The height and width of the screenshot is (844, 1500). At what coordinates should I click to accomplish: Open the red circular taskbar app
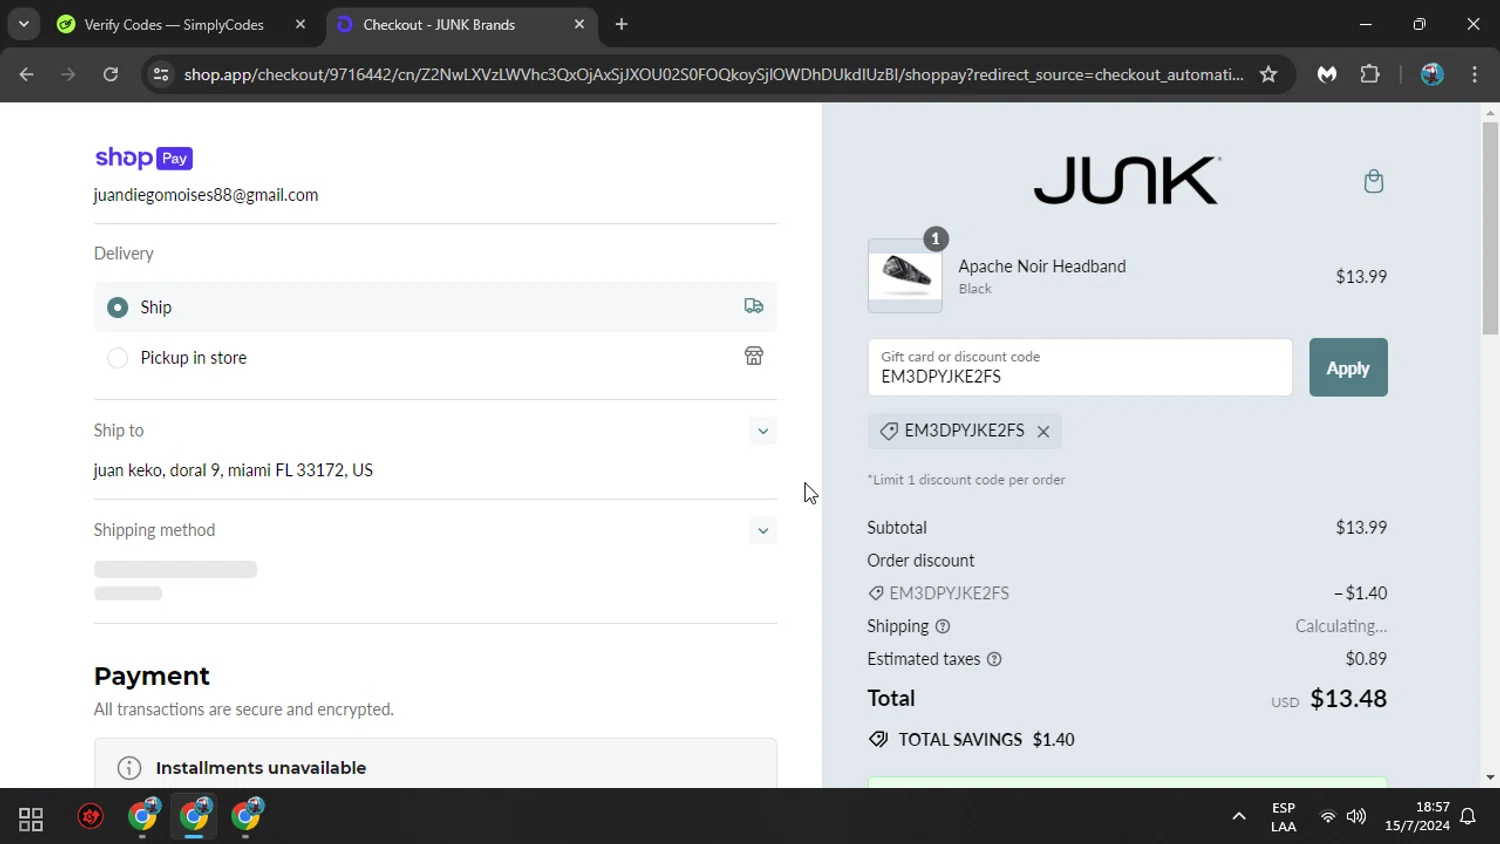point(91,817)
